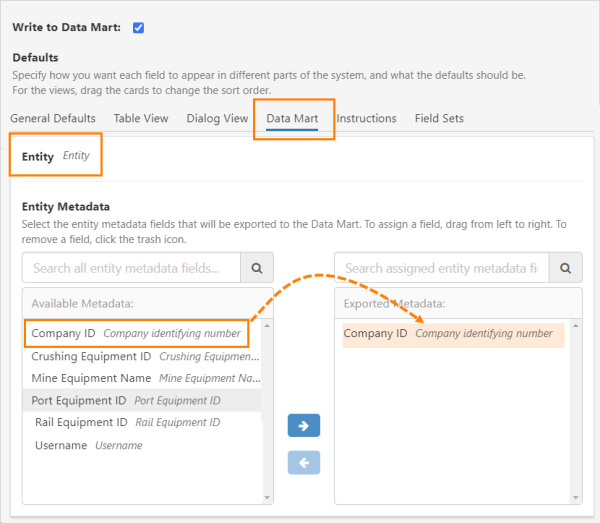Open the Instructions tab
The image size is (600, 523).
click(366, 118)
